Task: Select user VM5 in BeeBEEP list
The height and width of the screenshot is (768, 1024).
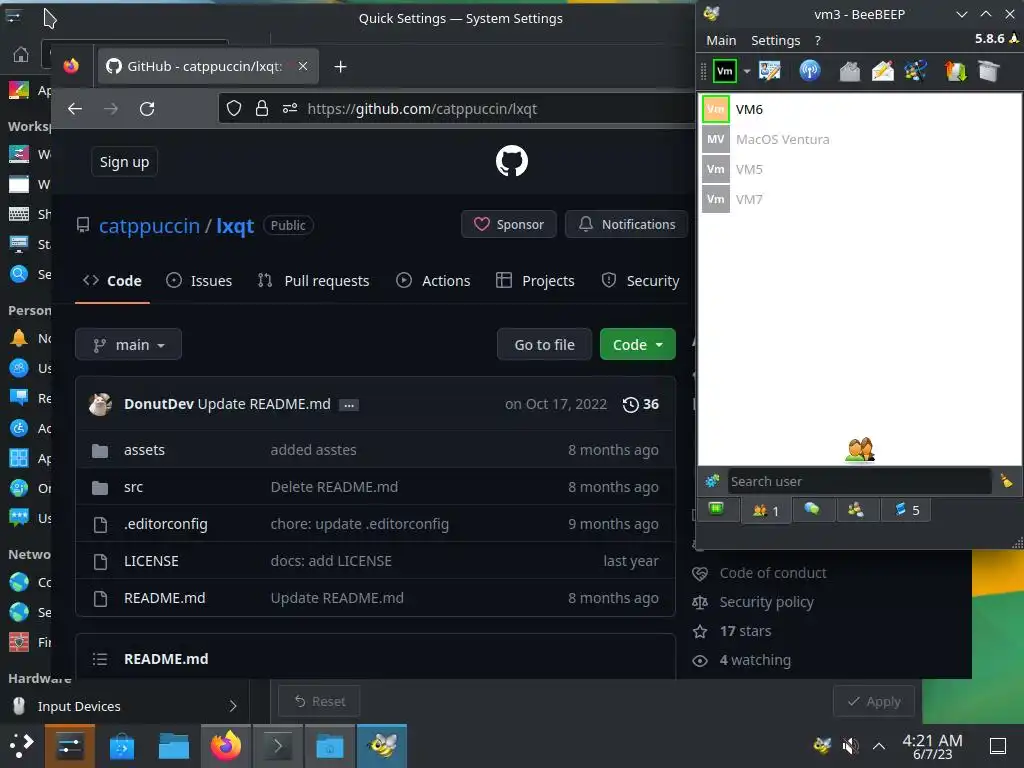Action: [859, 169]
